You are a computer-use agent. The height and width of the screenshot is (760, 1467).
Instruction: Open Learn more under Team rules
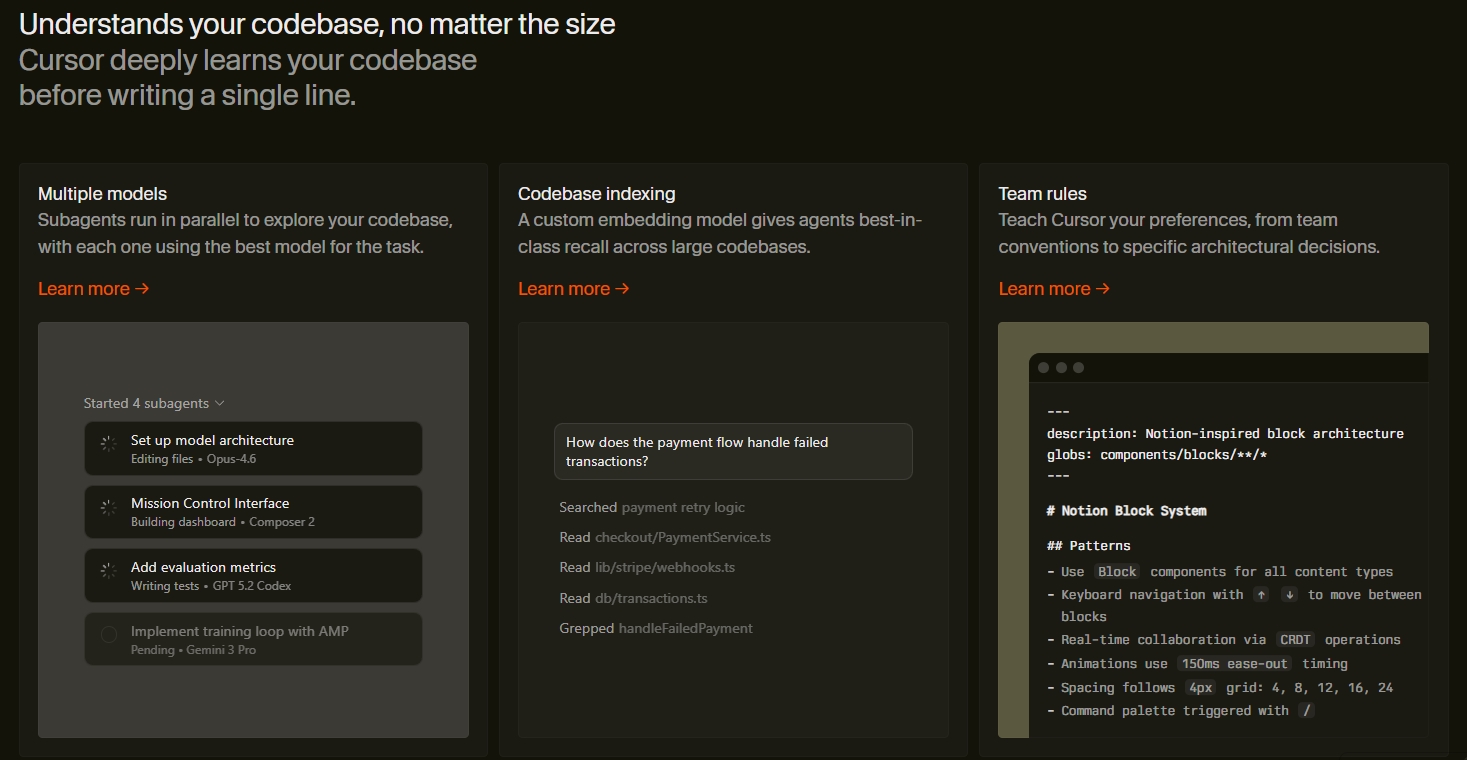1054,289
